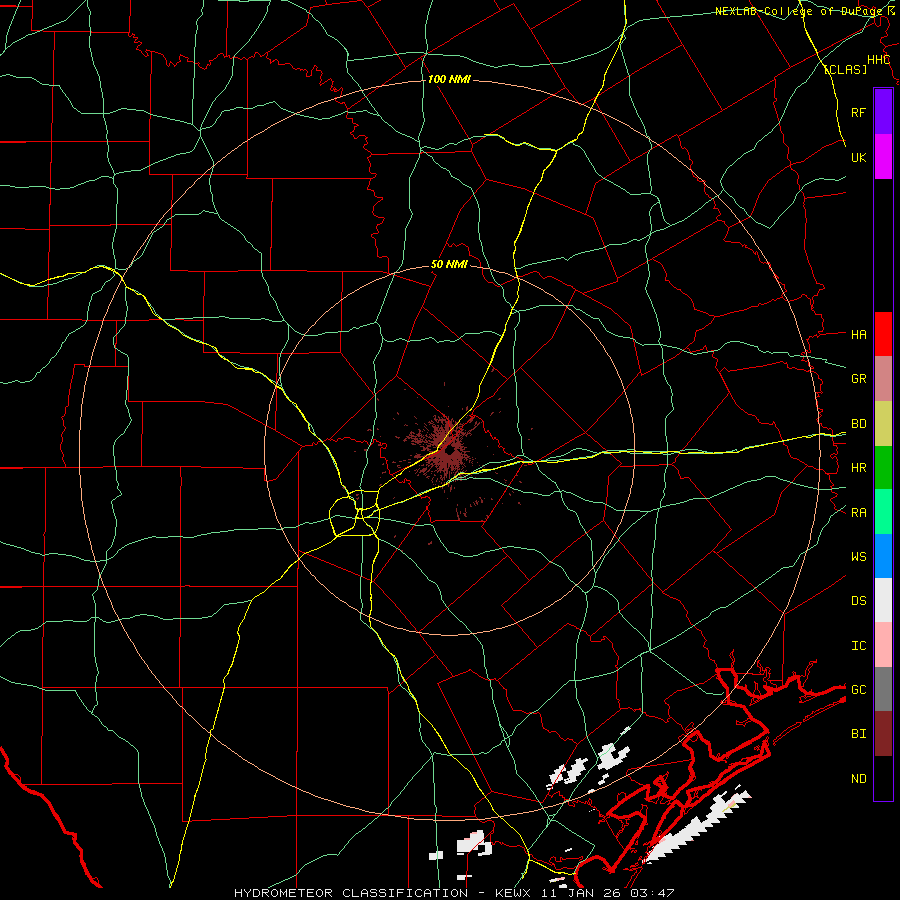Click the ND legend label
Image resolution: width=900 pixels, height=900 pixels.
pyautogui.click(x=858, y=778)
